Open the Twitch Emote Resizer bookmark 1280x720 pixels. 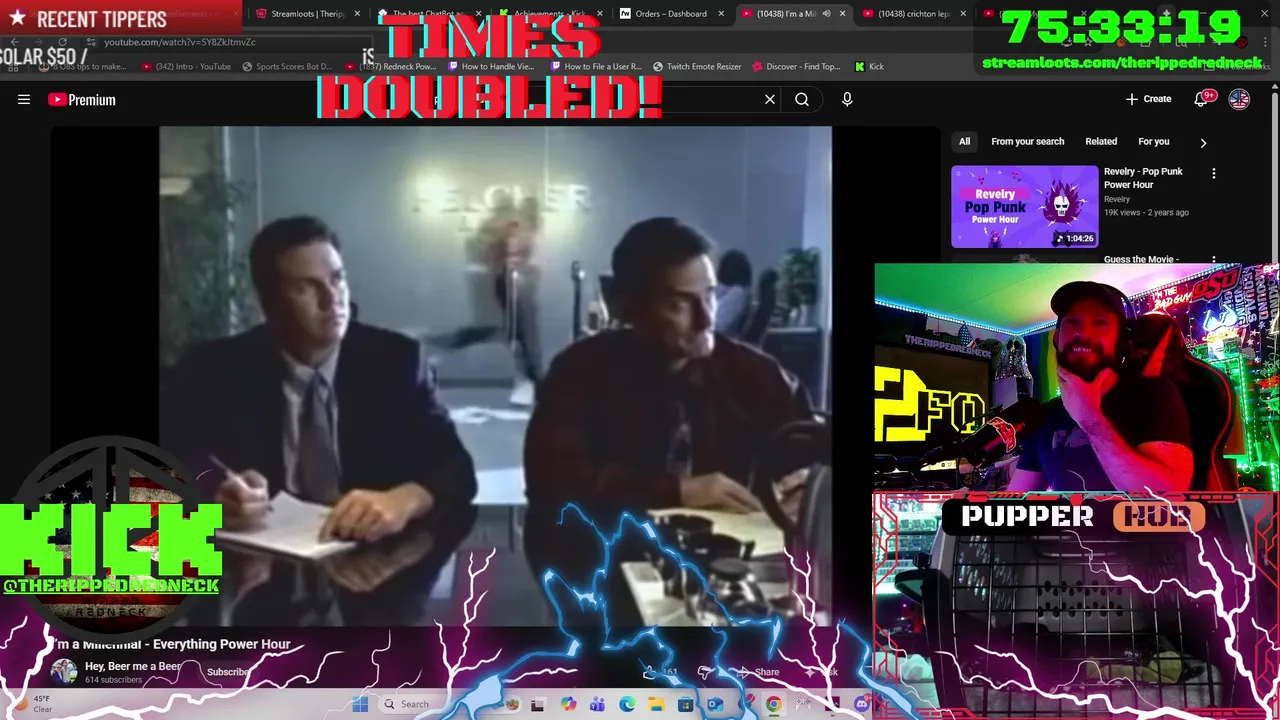click(697, 66)
